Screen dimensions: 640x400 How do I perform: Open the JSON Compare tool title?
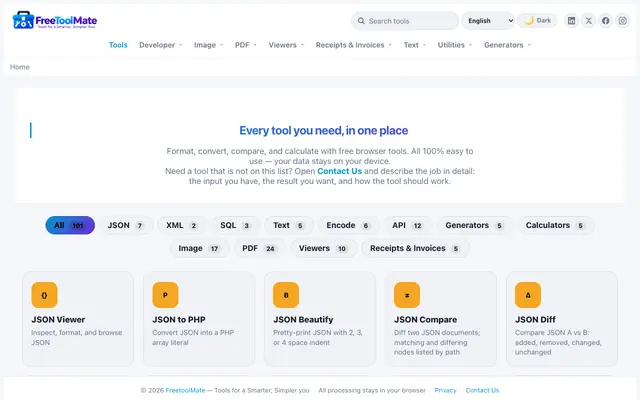point(425,320)
